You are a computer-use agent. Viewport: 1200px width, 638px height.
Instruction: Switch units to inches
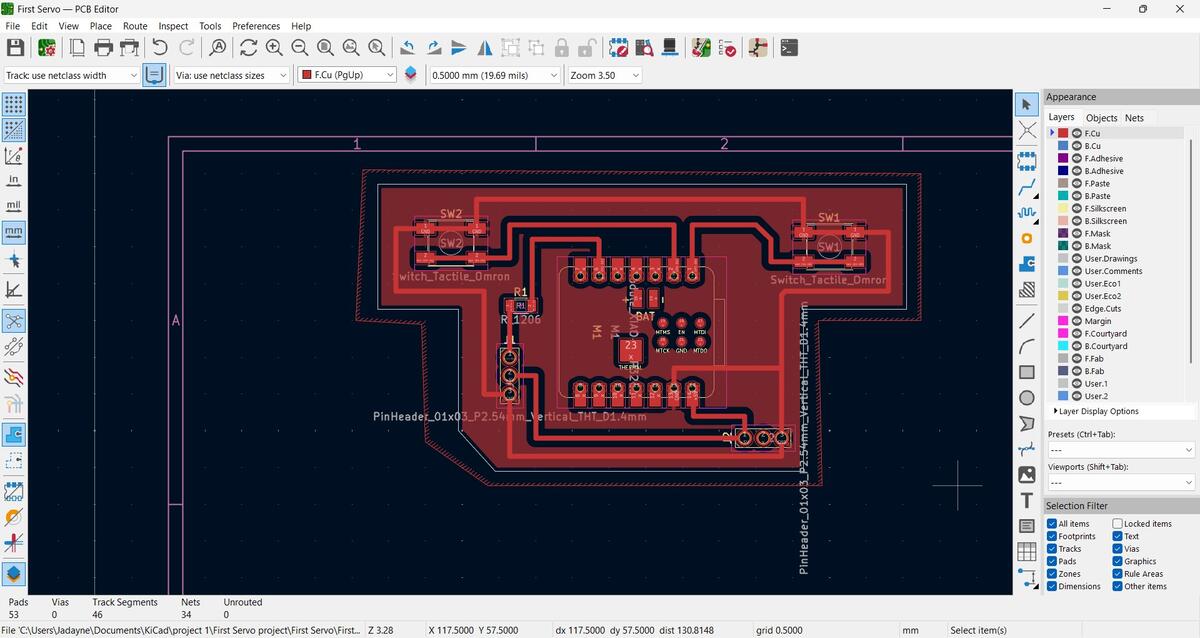pyautogui.click(x=14, y=181)
